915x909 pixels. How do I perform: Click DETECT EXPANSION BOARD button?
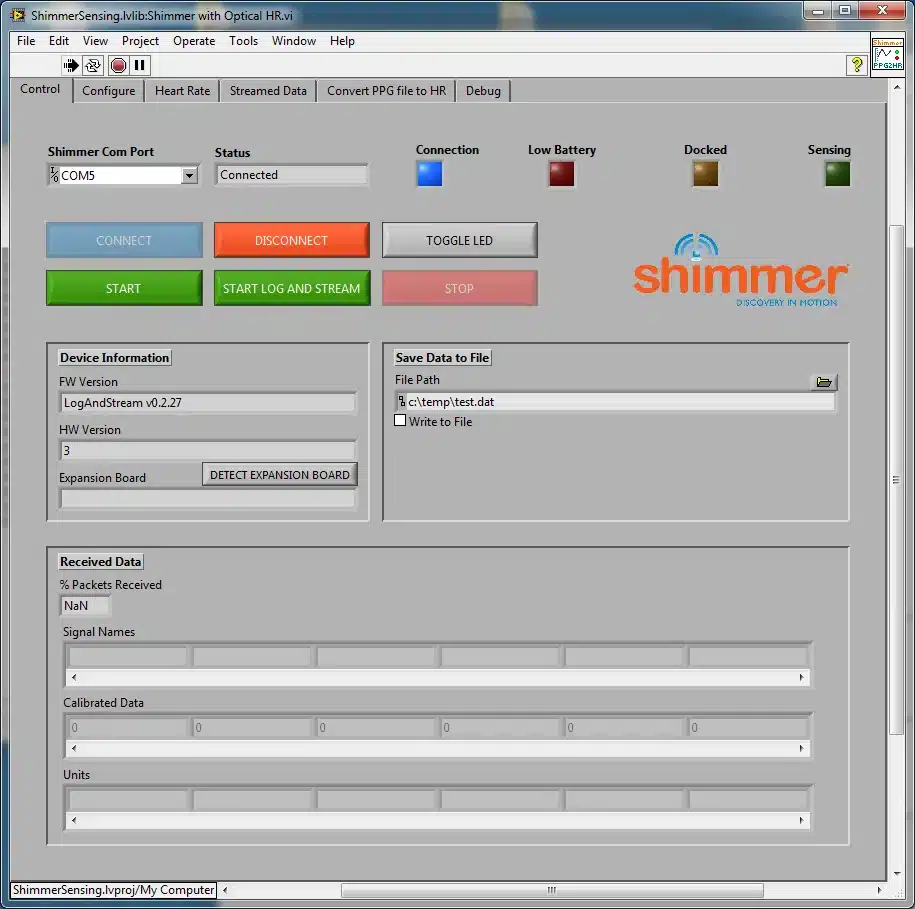pos(280,475)
